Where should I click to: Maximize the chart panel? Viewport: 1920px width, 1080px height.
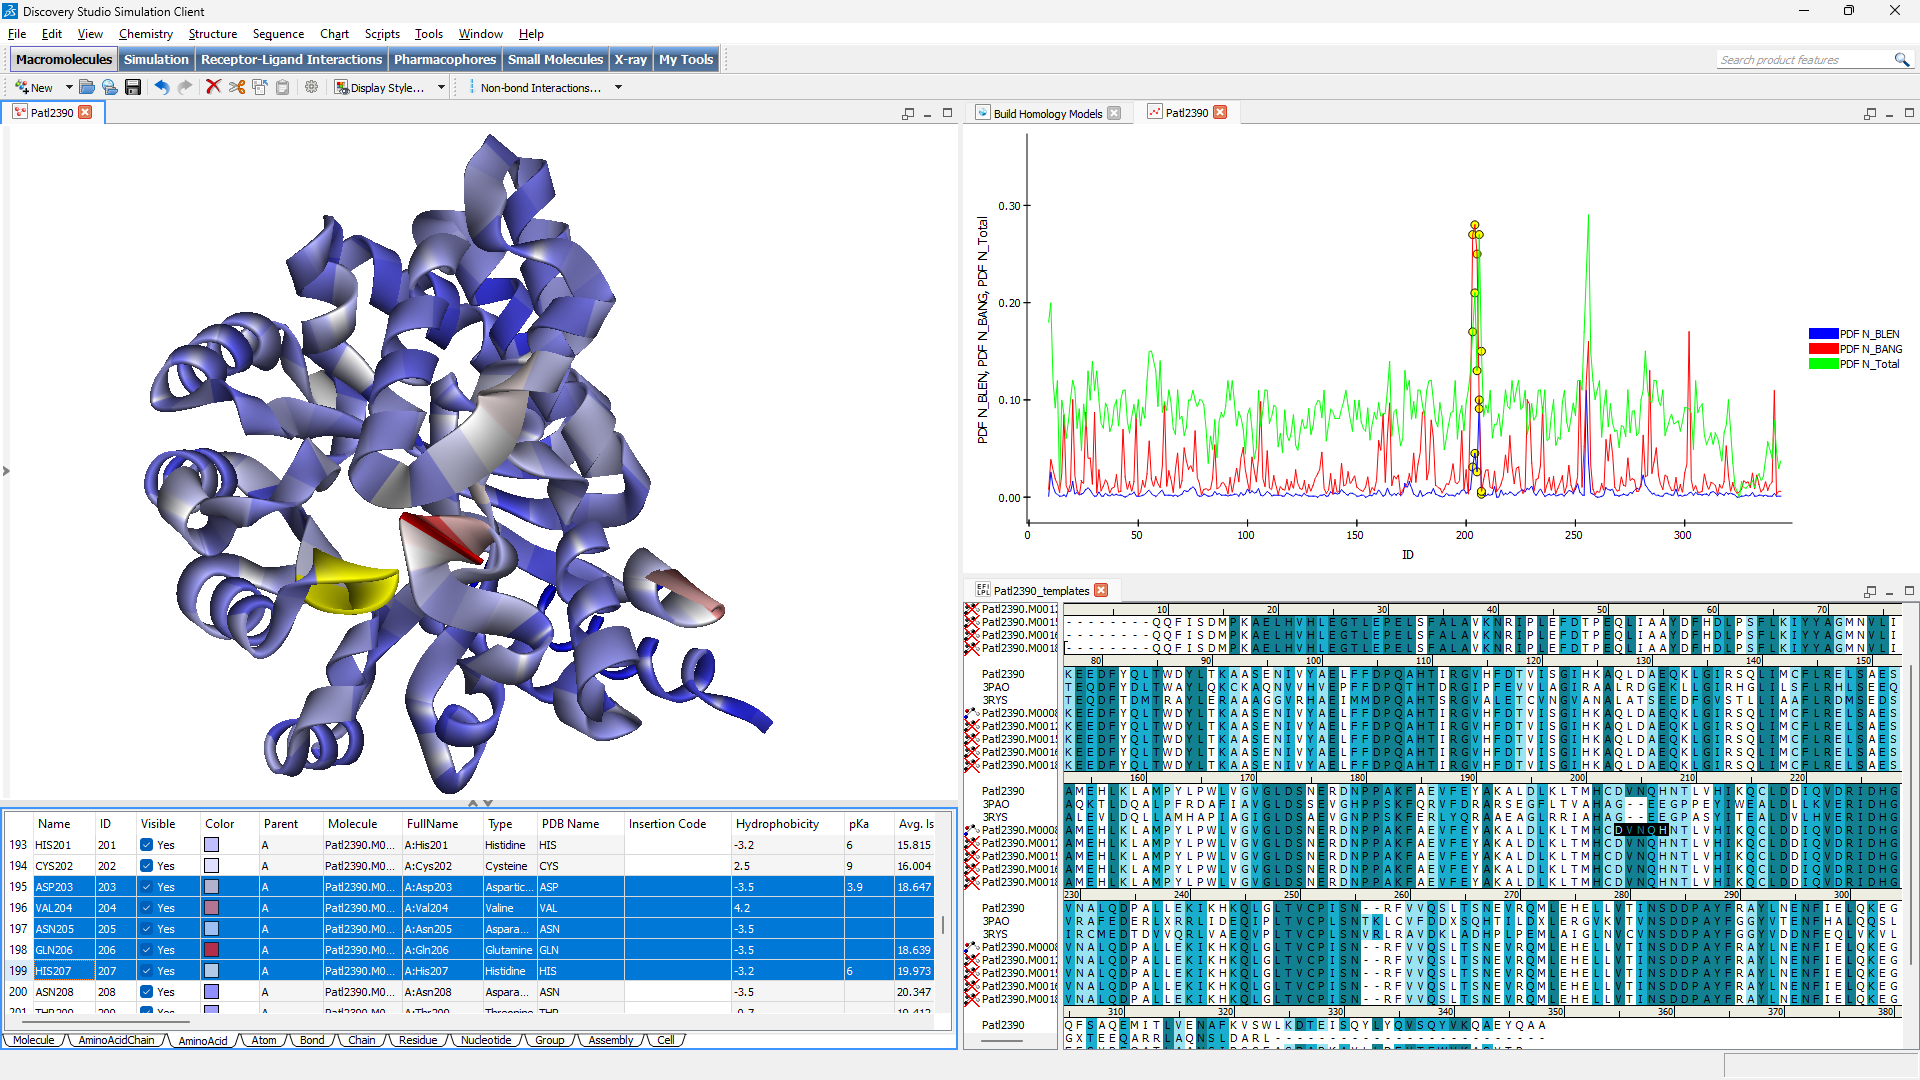pyautogui.click(x=1909, y=114)
